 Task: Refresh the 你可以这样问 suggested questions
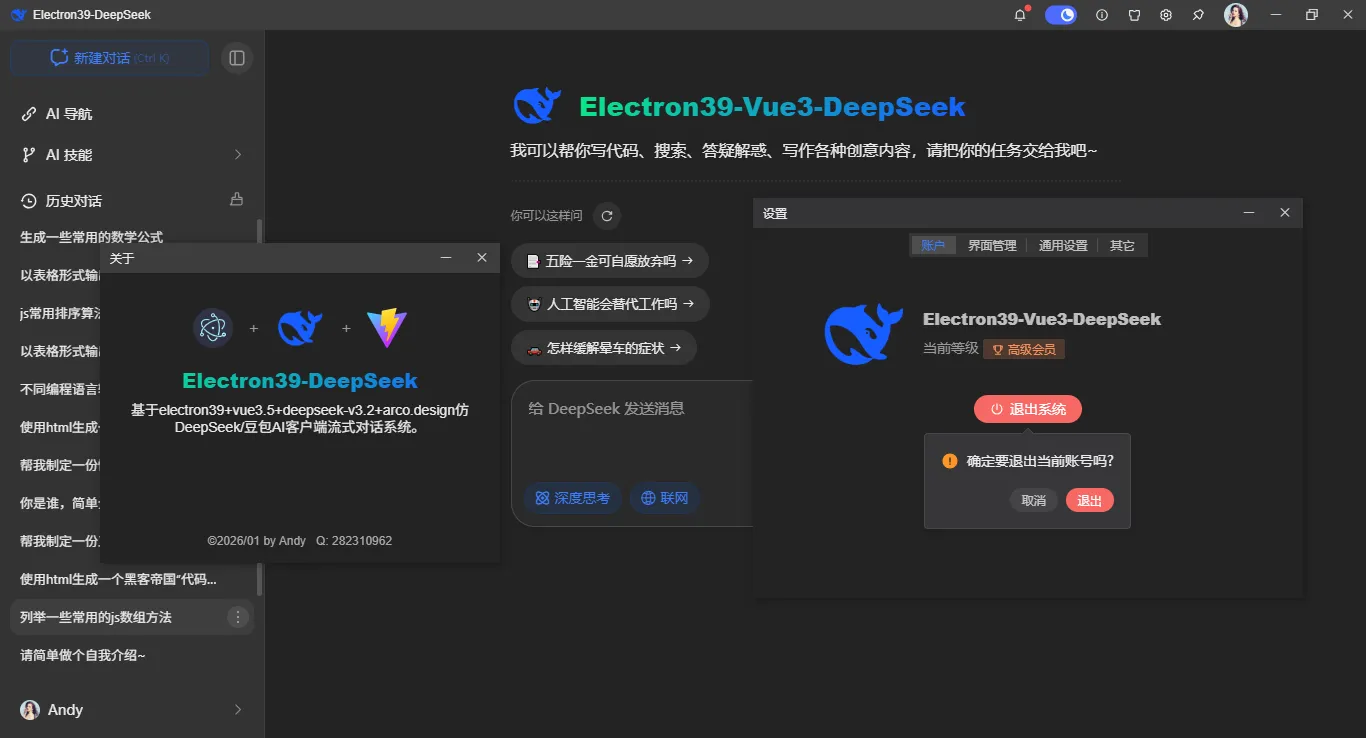point(606,215)
